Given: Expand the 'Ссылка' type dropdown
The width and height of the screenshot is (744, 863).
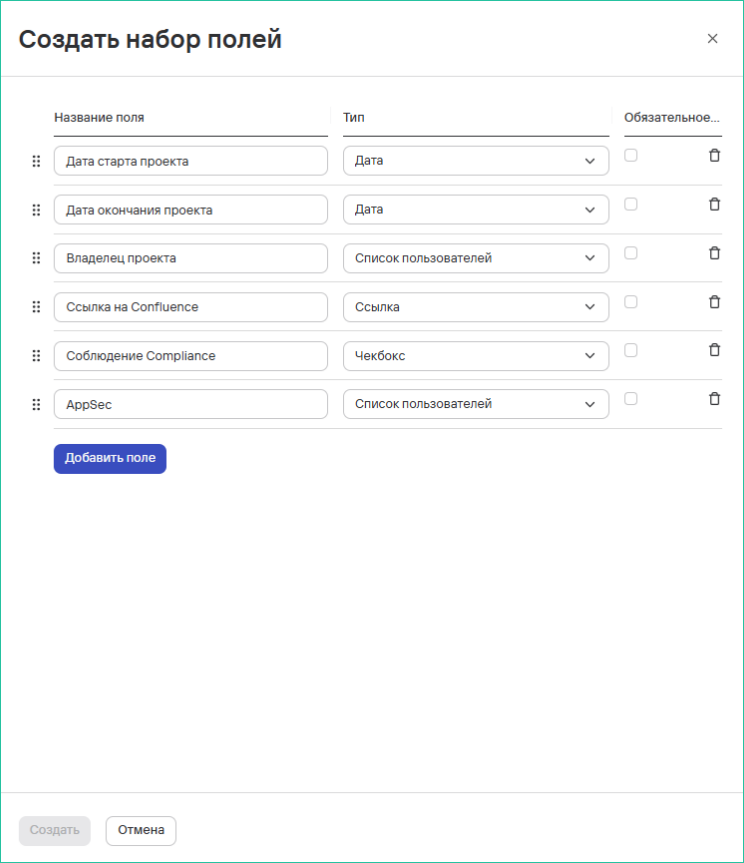Looking at the screenshot, I should (475, 307).
